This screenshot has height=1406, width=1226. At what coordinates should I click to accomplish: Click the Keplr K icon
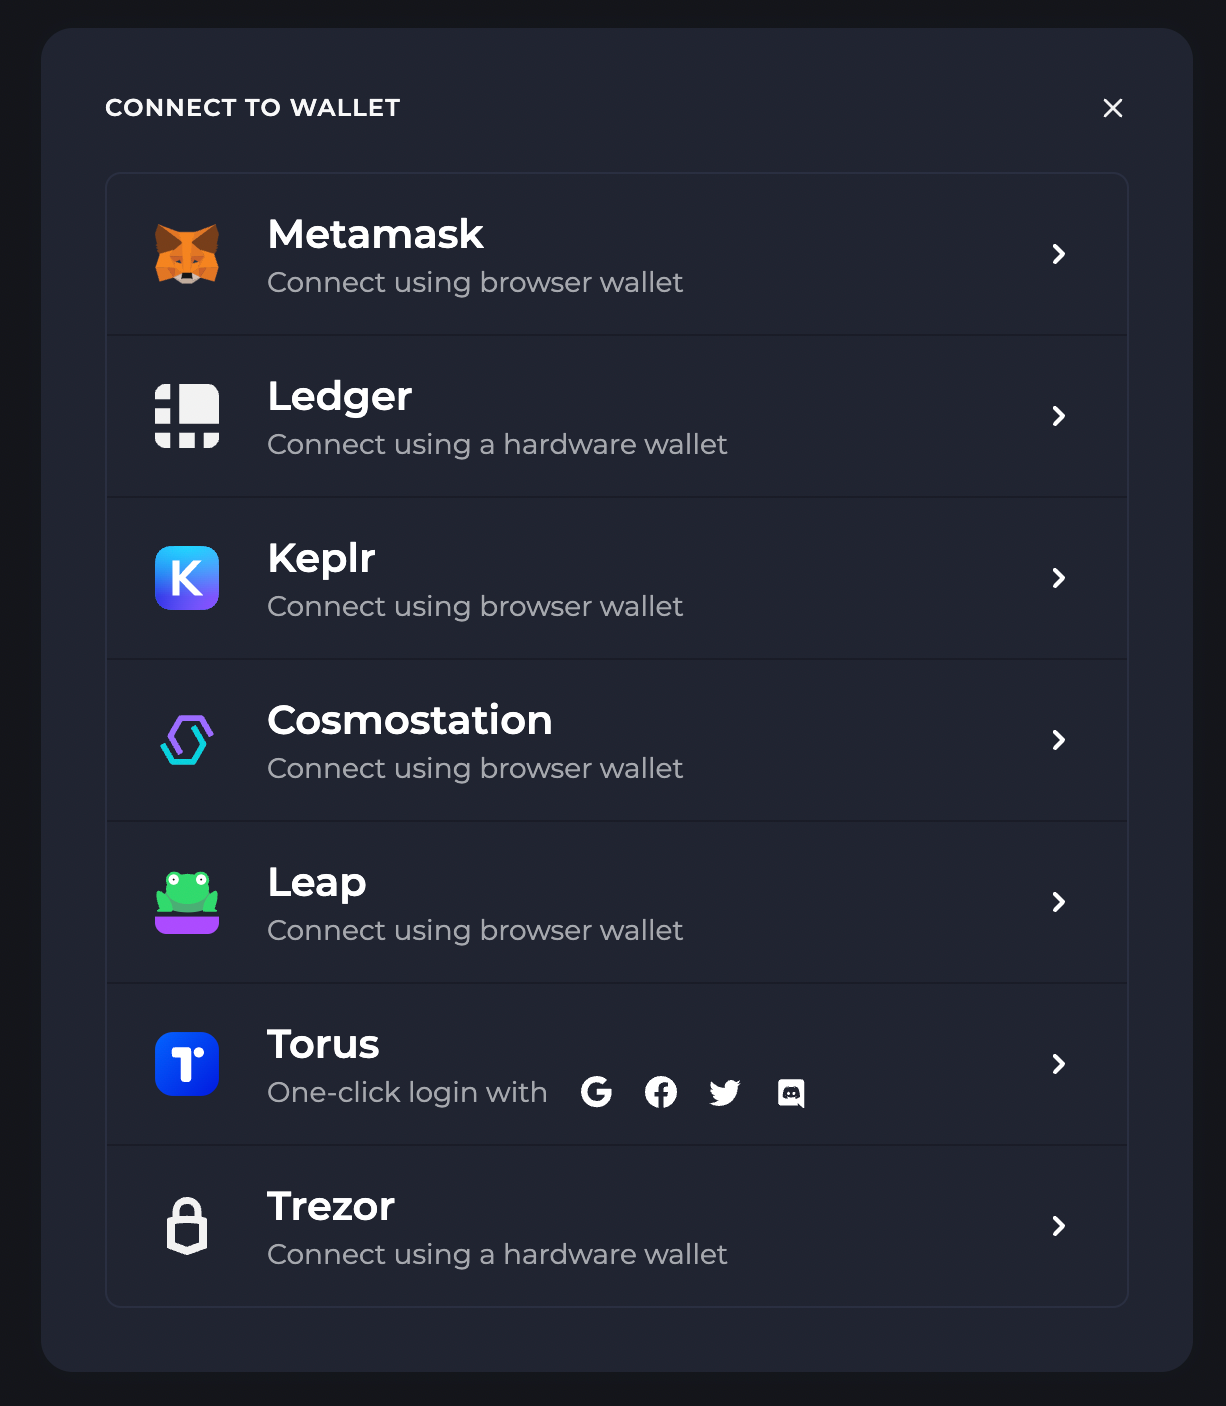[x=187, y=578]
